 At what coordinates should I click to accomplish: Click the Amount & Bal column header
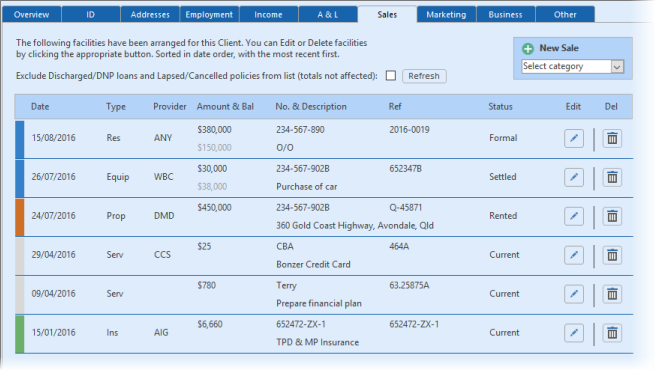(x=225, y=107)
